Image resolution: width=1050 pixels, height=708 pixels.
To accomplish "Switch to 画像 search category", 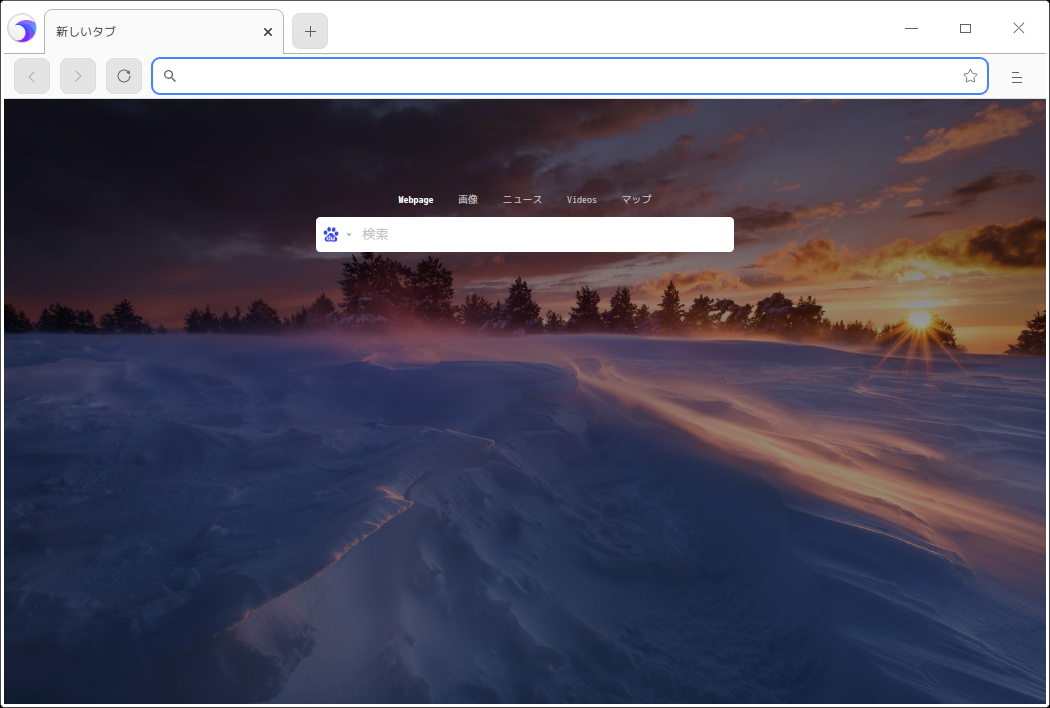I will click(x=468, y=200).
